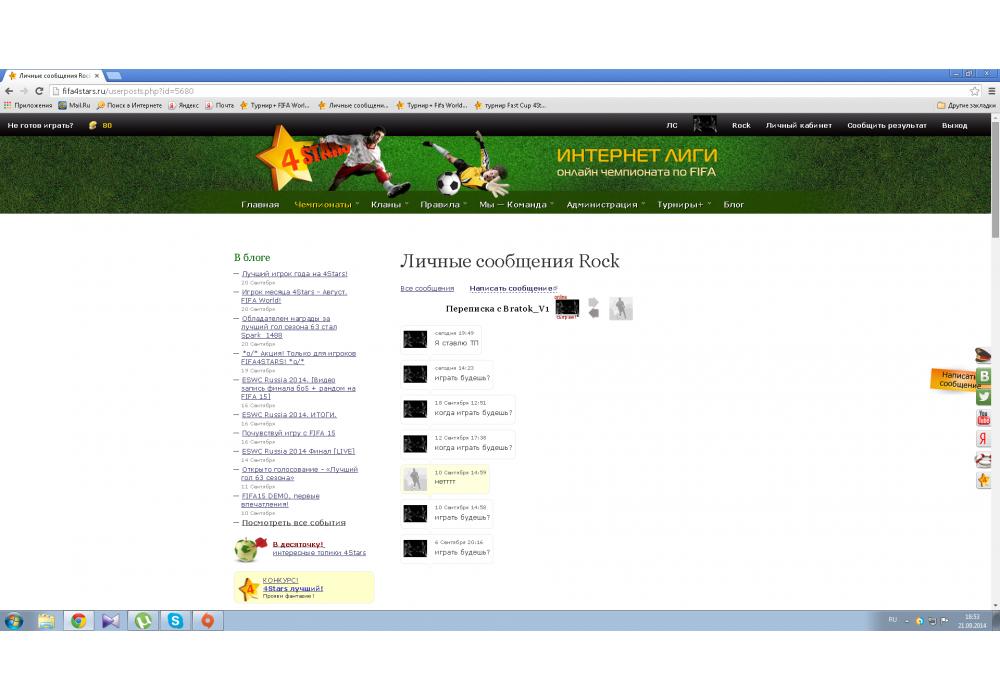Open blog post ESWC Russia 2014. ИТОГИ.

289,415
